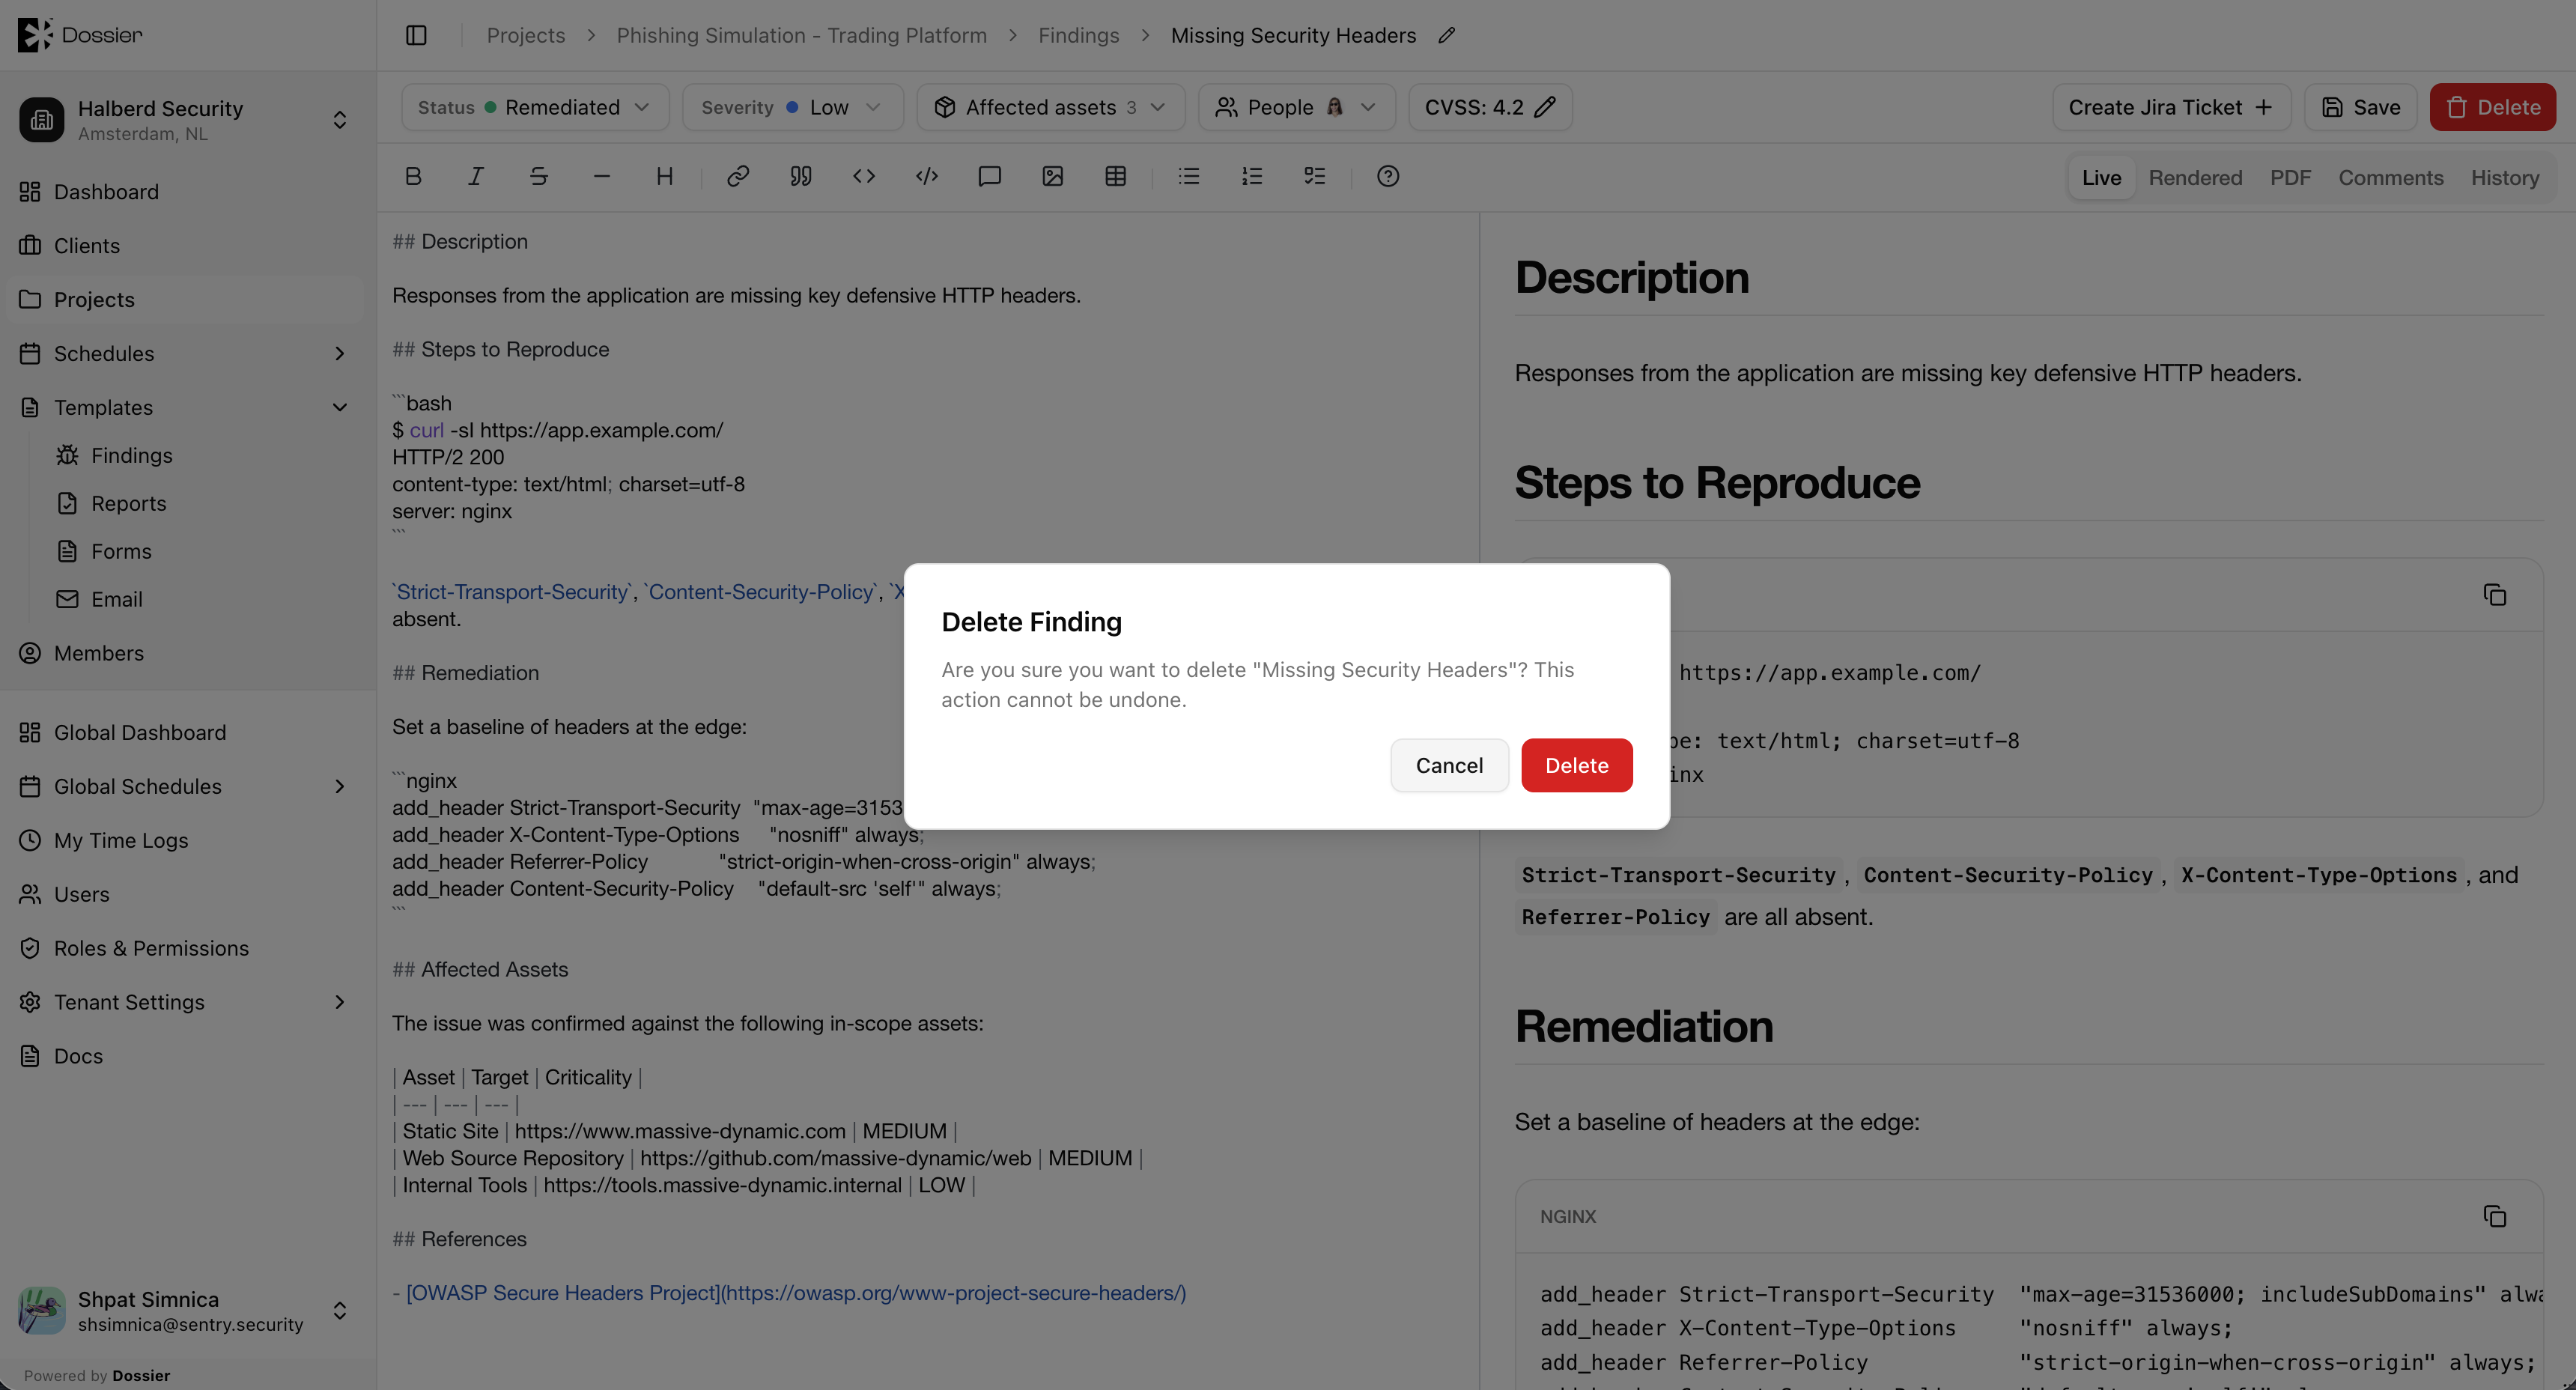Click the edit pencil next to finding title
The height and width of the screenshot is (1390, 2576).
pyautogui.click(x=1447, y=35)
